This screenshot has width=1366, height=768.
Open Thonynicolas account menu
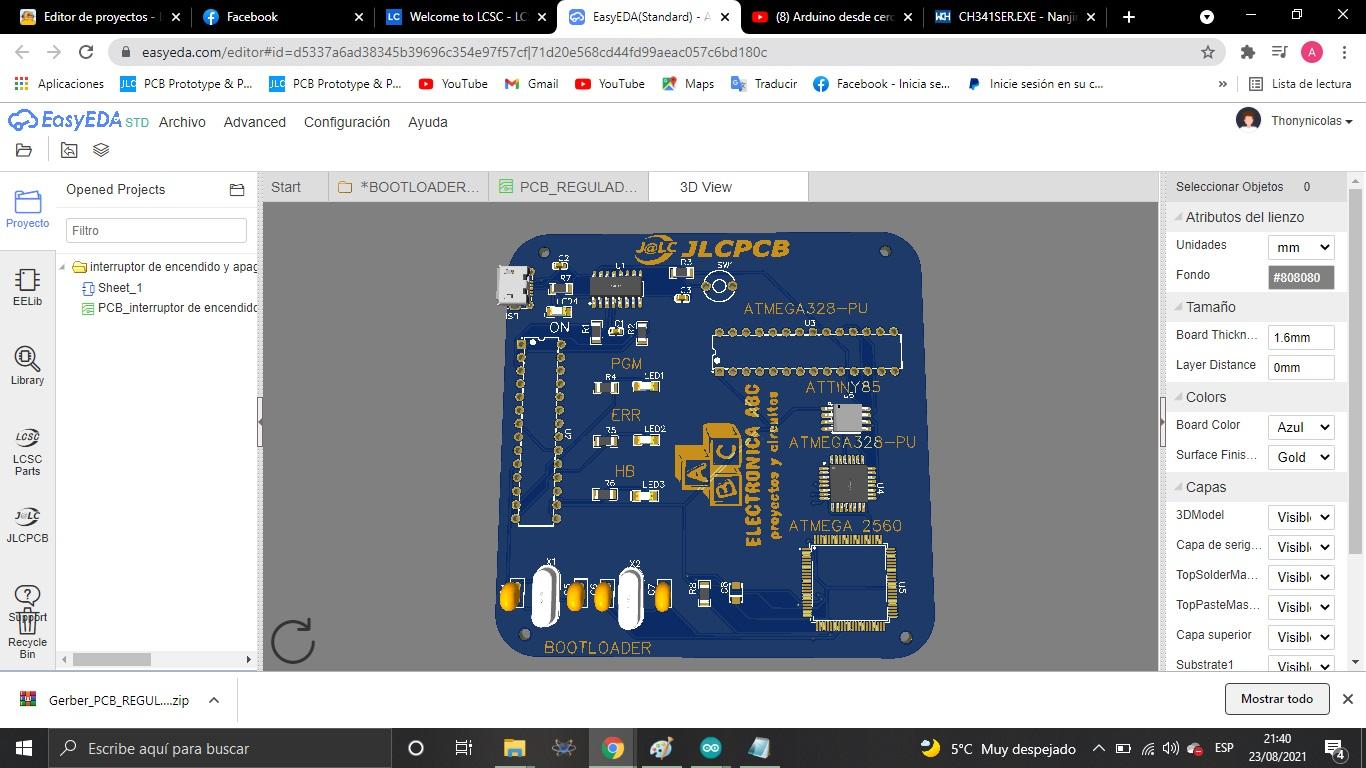coord(1312,121)
